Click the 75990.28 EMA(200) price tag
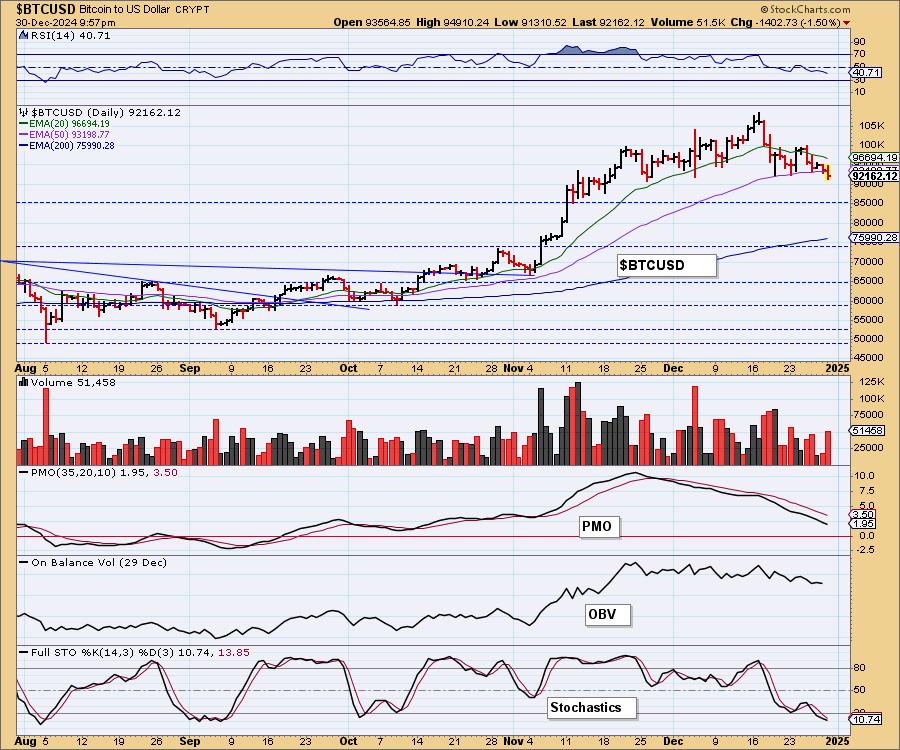Screen dimensions: 900x750 point(874,238)
